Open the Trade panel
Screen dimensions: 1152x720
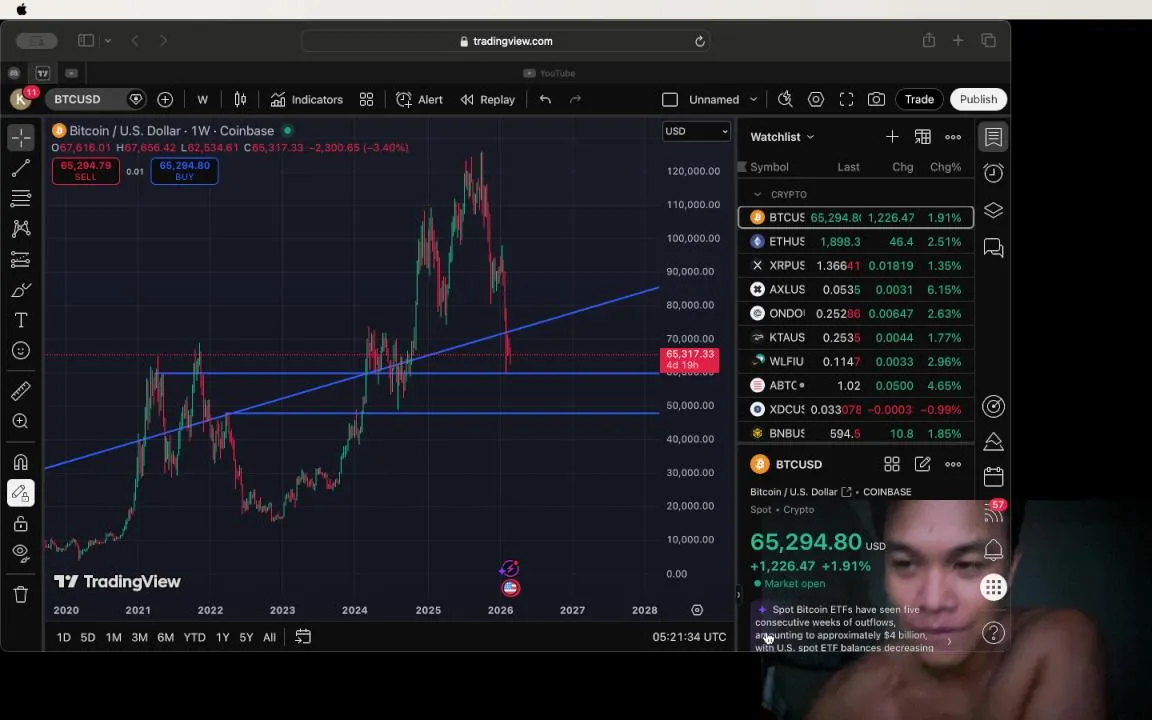point(919,99)
